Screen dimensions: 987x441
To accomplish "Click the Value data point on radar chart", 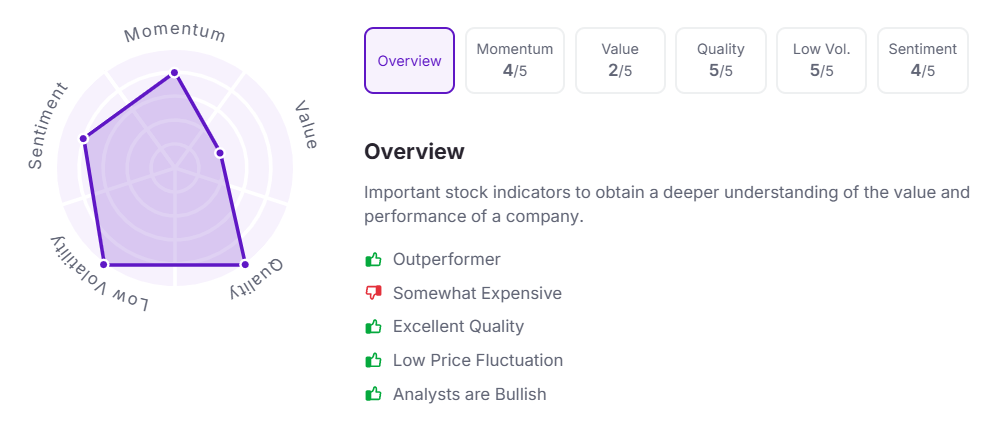I will [x=220, y=153].
